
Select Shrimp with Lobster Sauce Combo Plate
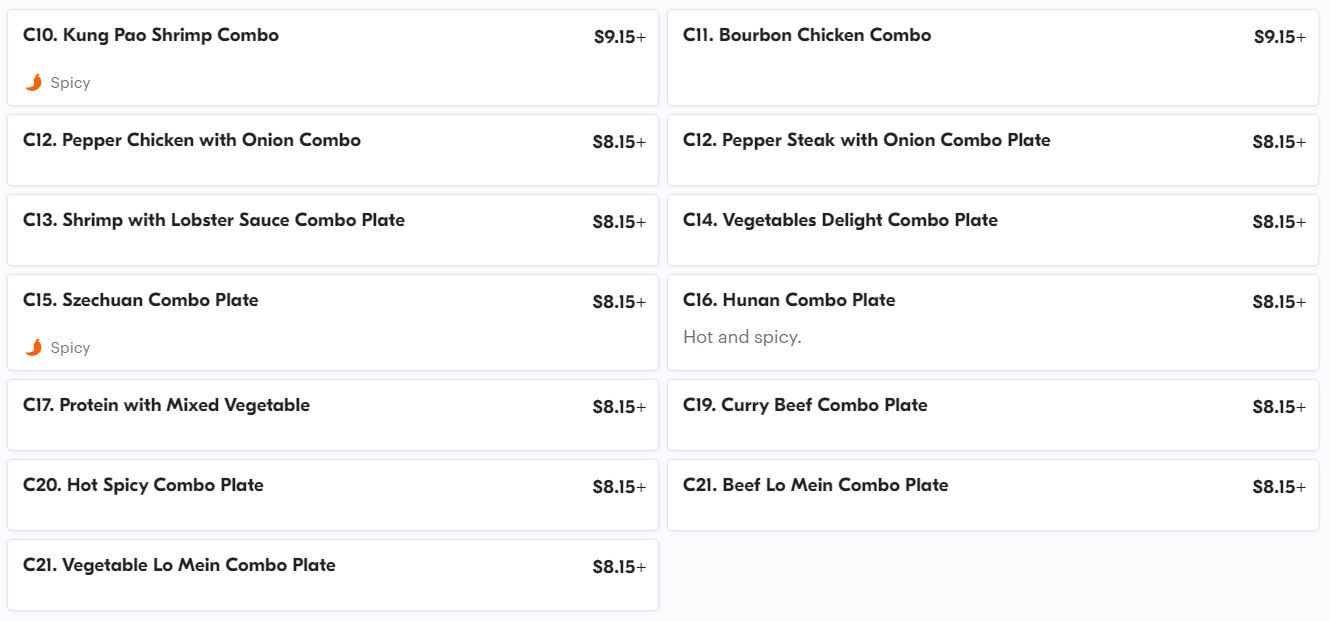click(214, 220)
